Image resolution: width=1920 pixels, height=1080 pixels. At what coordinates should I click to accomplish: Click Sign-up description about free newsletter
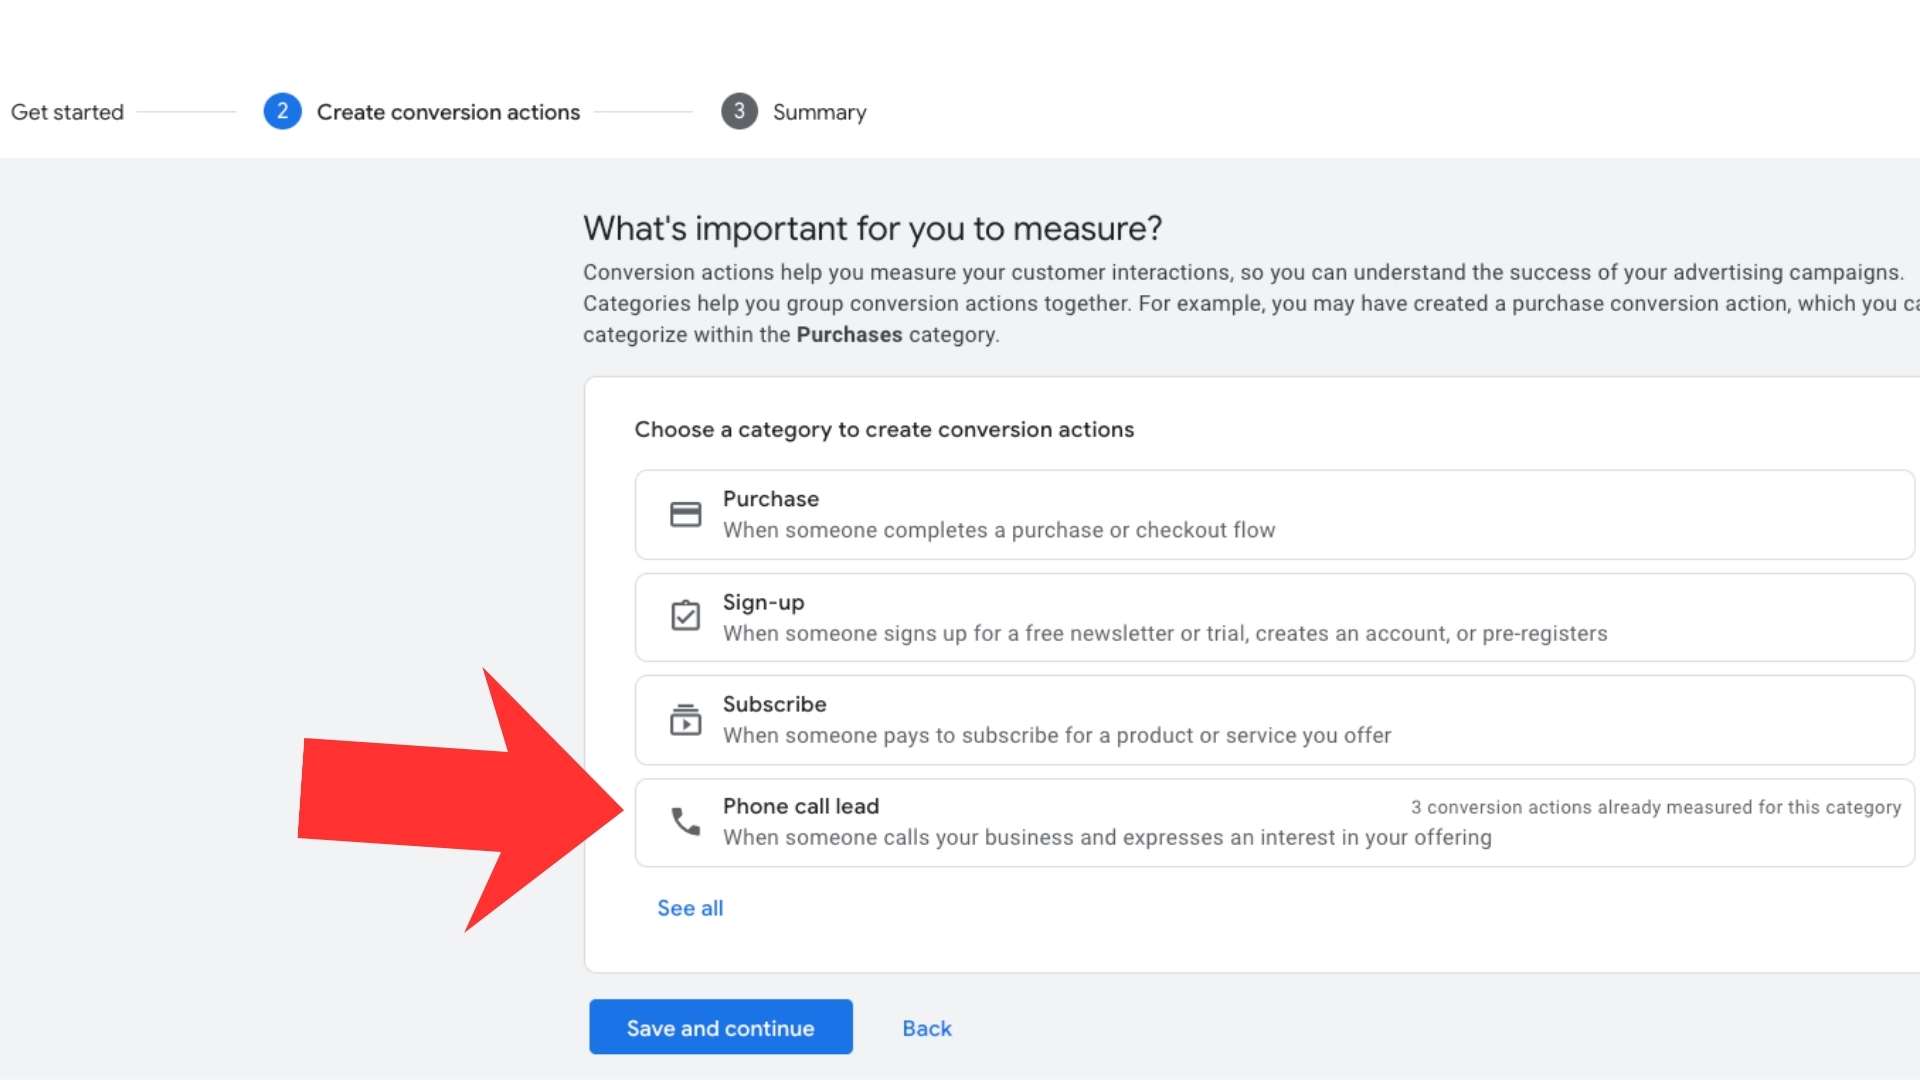coord(1164,633)
